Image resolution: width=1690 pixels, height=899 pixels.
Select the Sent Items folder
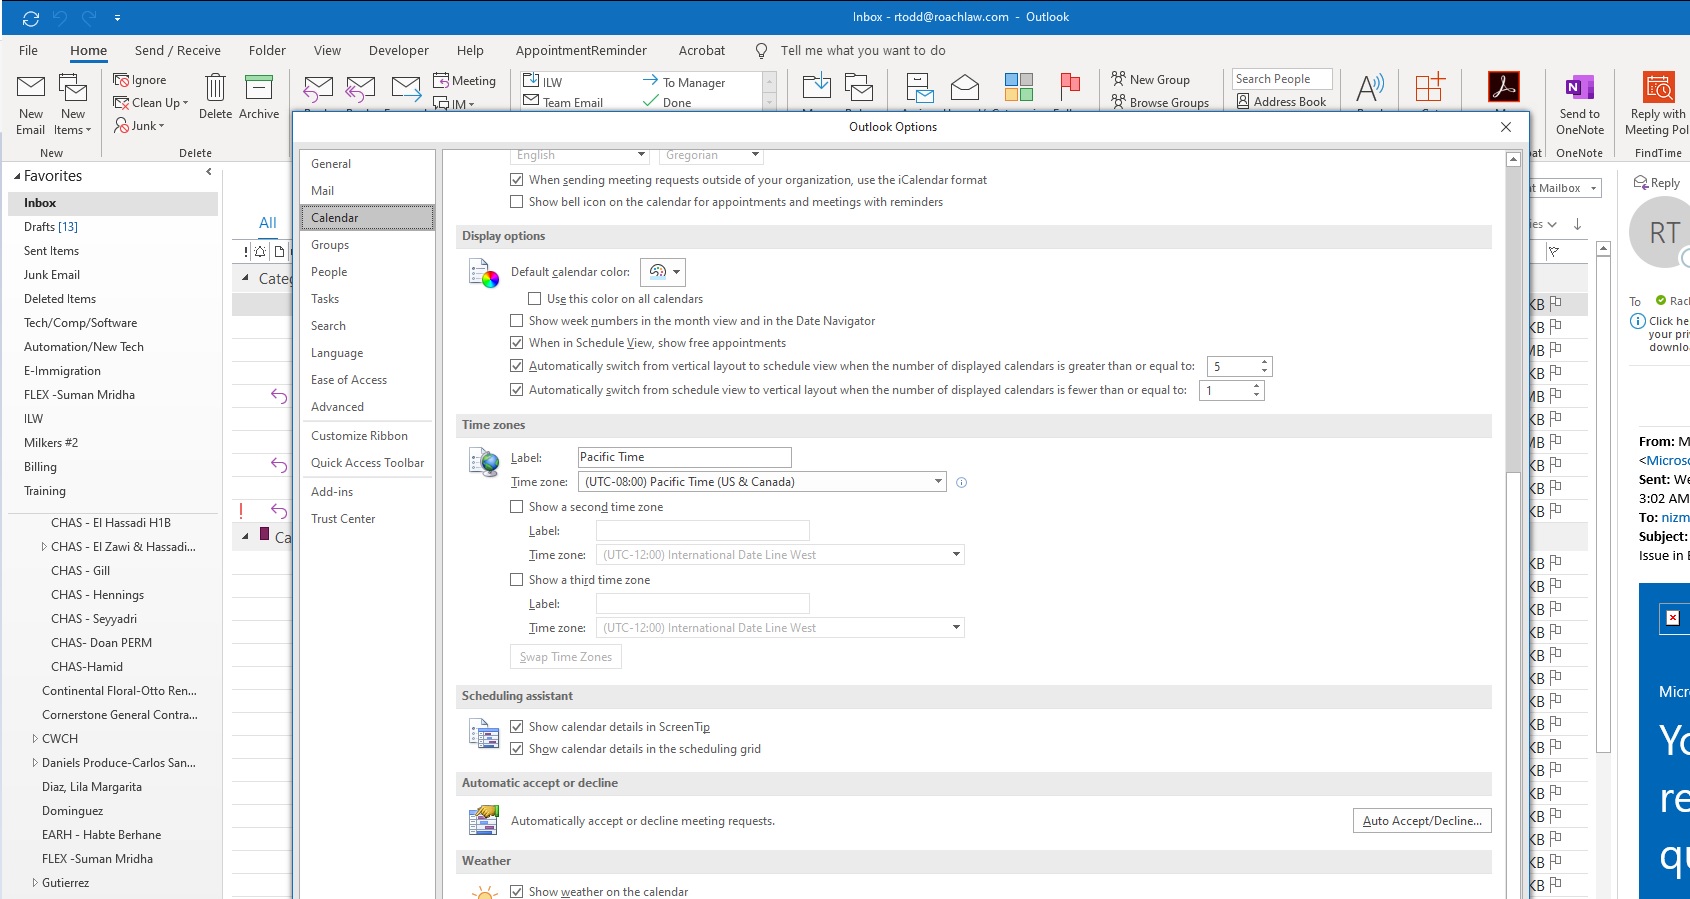[51, 251]
